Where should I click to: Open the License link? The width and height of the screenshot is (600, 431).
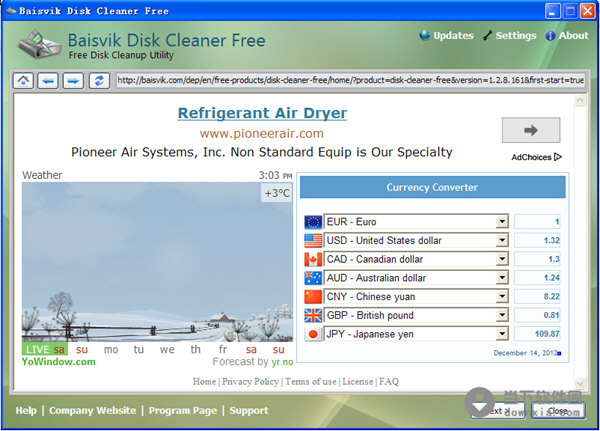pyautogui.click(x=357, y=382)
